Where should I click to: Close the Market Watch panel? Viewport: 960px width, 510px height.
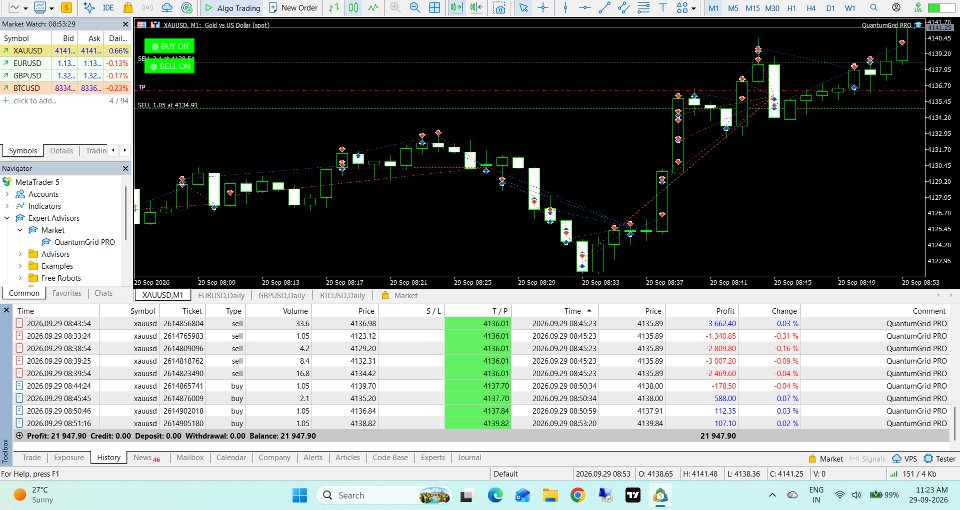(125, 24)
